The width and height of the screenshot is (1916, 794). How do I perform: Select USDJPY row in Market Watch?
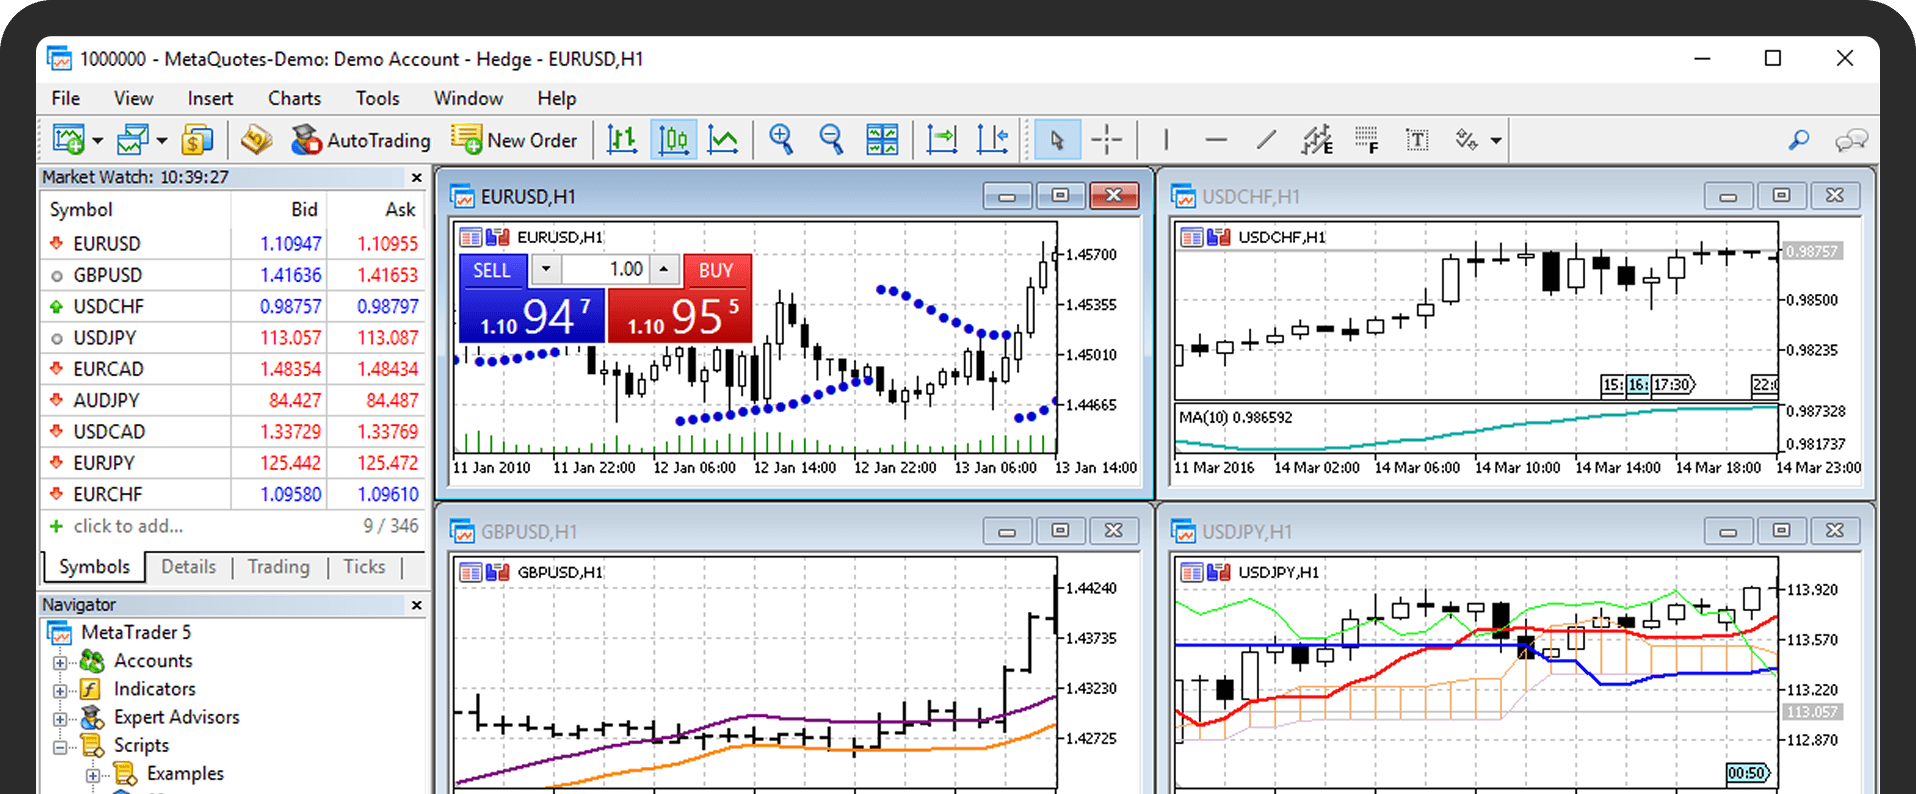pos(233,337)
